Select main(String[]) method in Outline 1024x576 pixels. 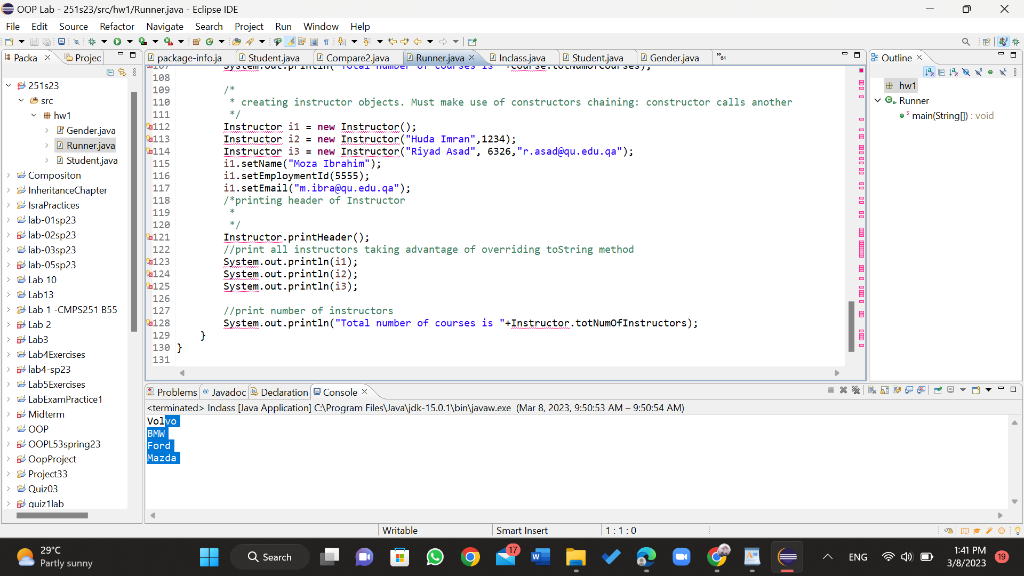click(x=946, y=116)
